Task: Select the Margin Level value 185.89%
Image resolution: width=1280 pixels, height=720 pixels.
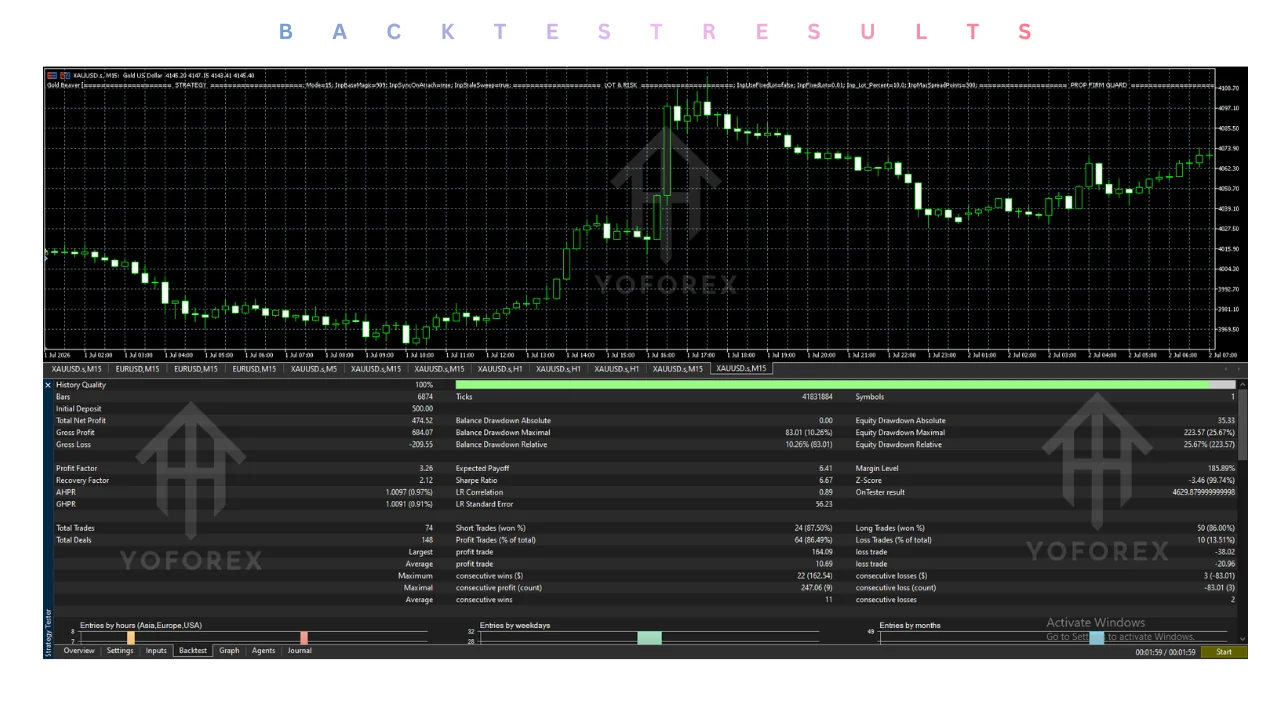Action: tap(1219, 469)
